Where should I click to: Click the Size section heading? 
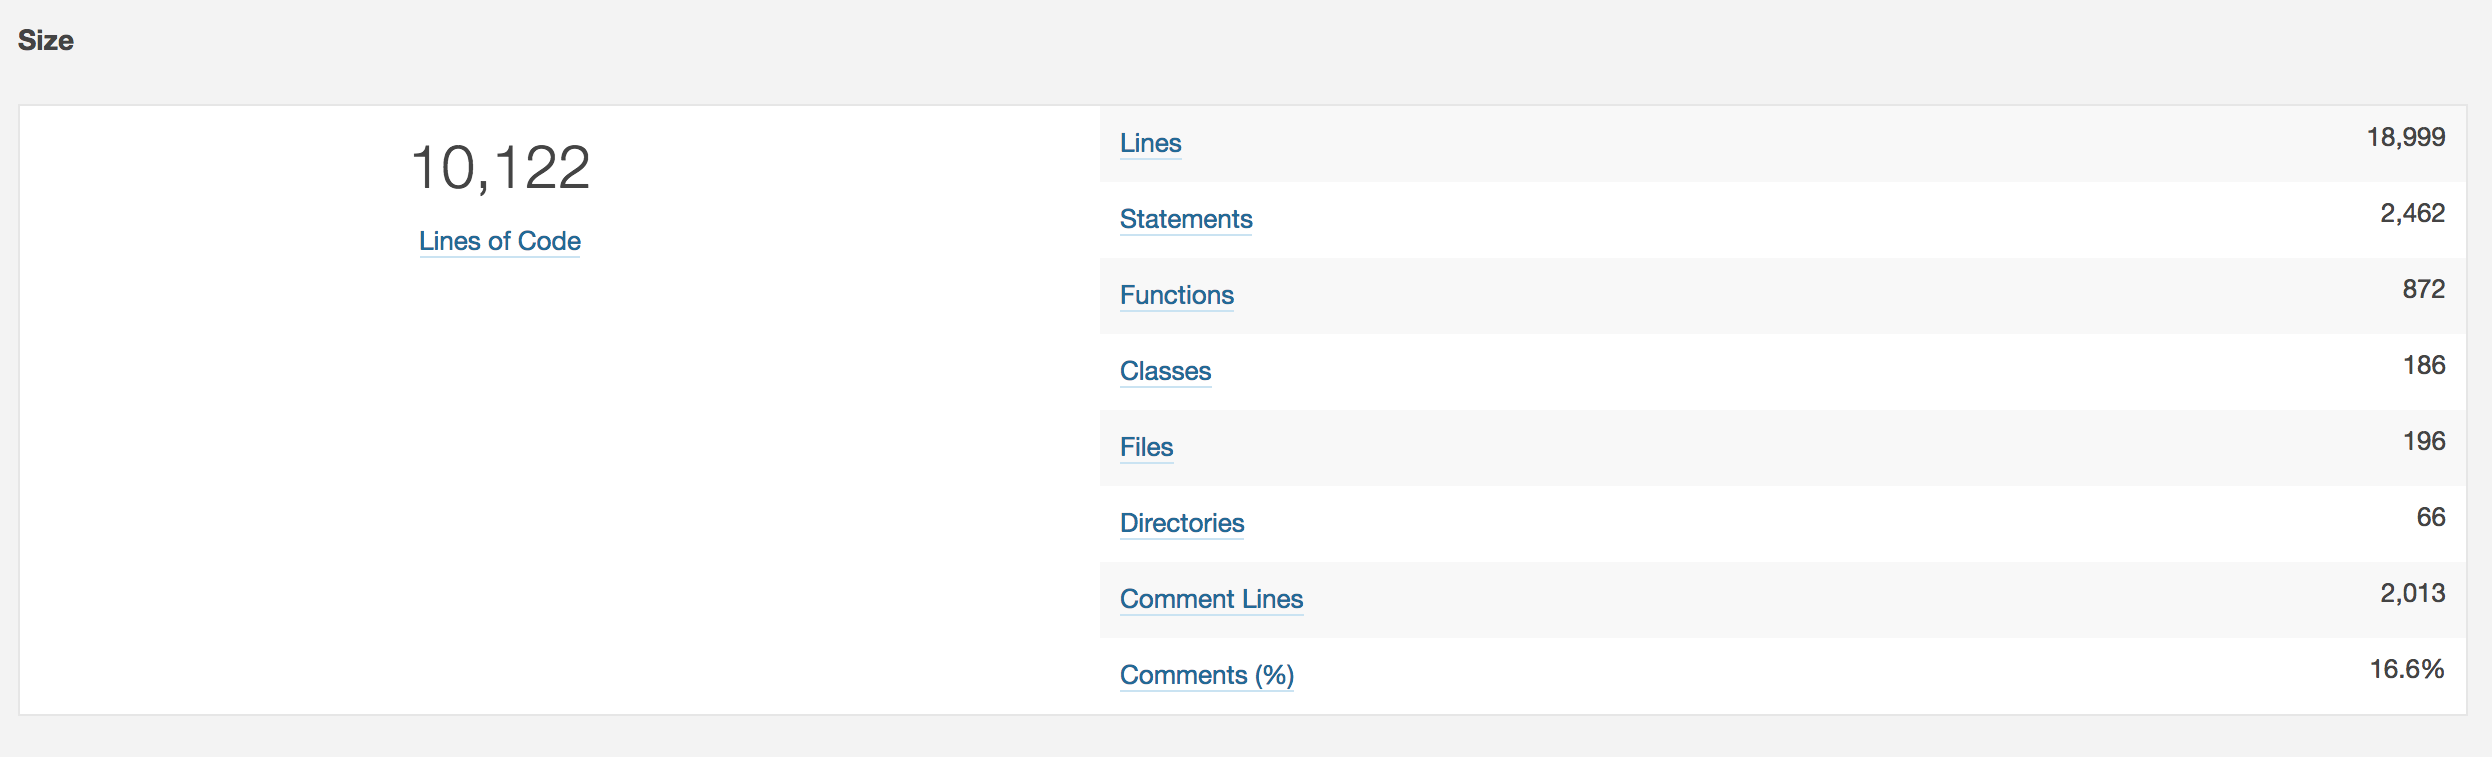click(x=46, y=40)
